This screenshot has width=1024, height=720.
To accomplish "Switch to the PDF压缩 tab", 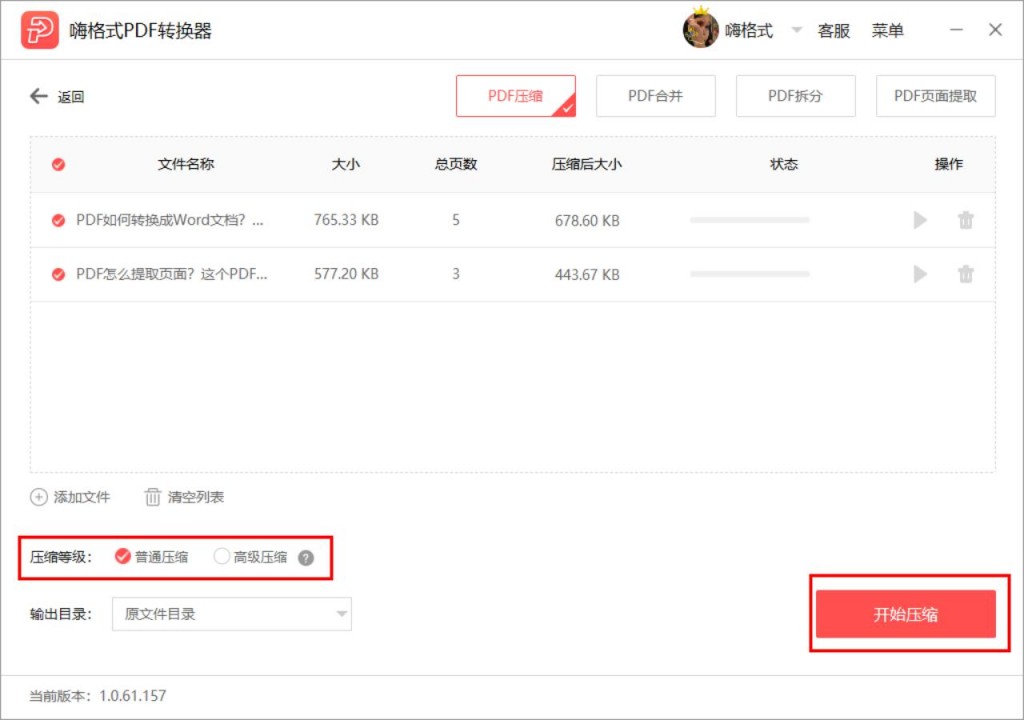I will 516,96.
